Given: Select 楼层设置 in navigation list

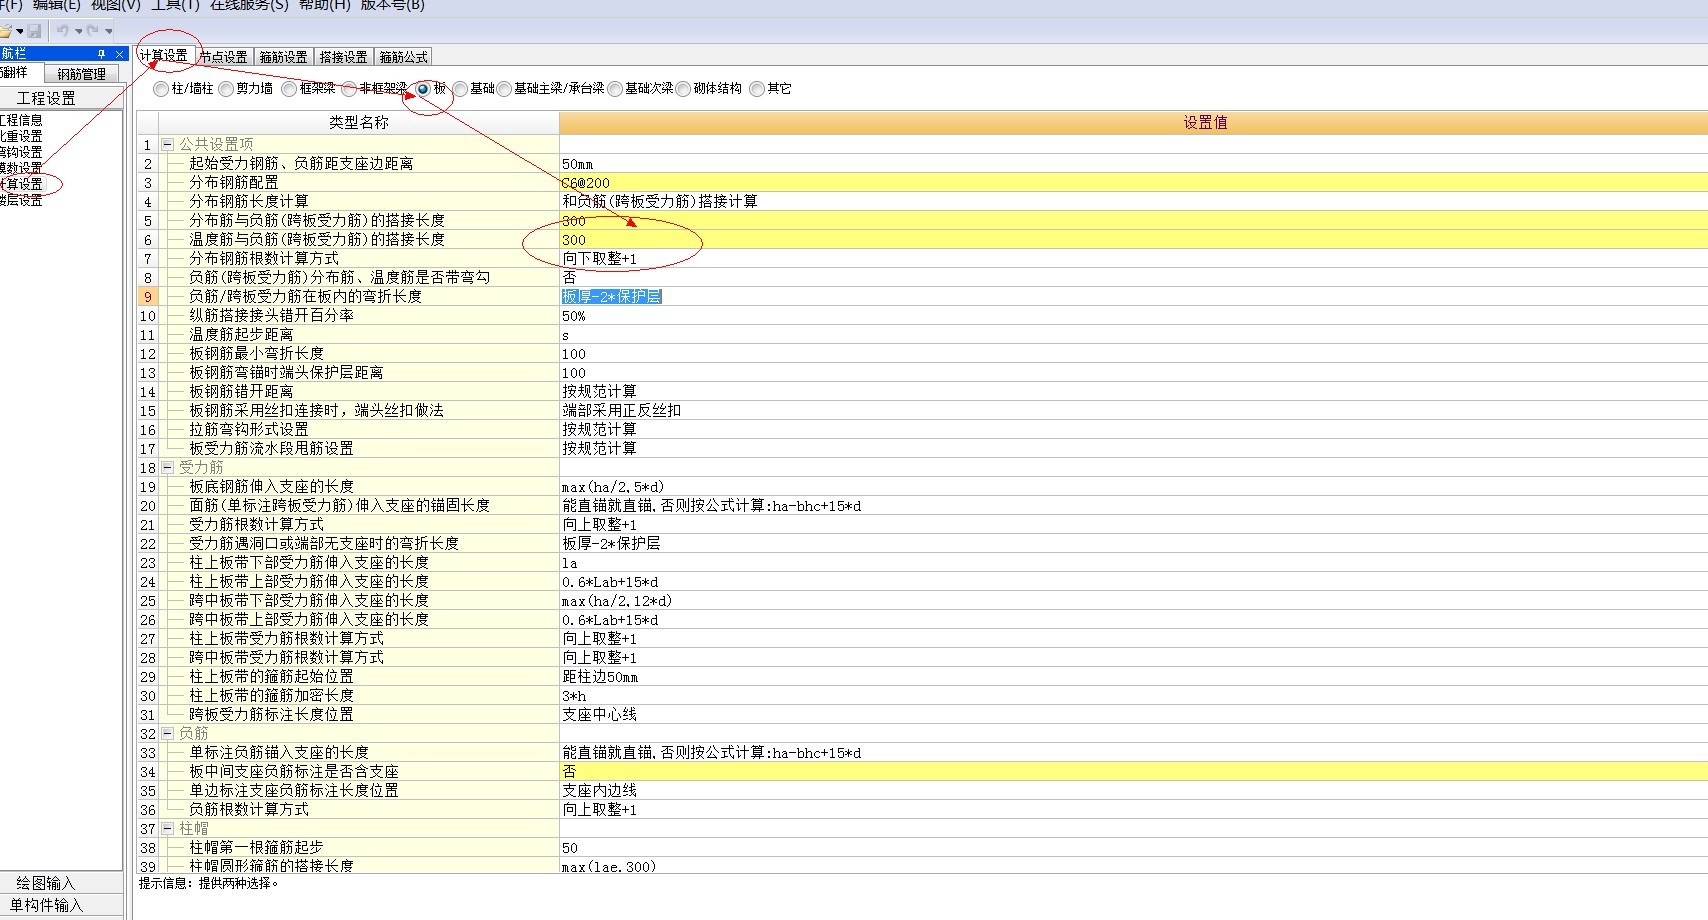Looking at the screenshot, I should coord(21,200).
